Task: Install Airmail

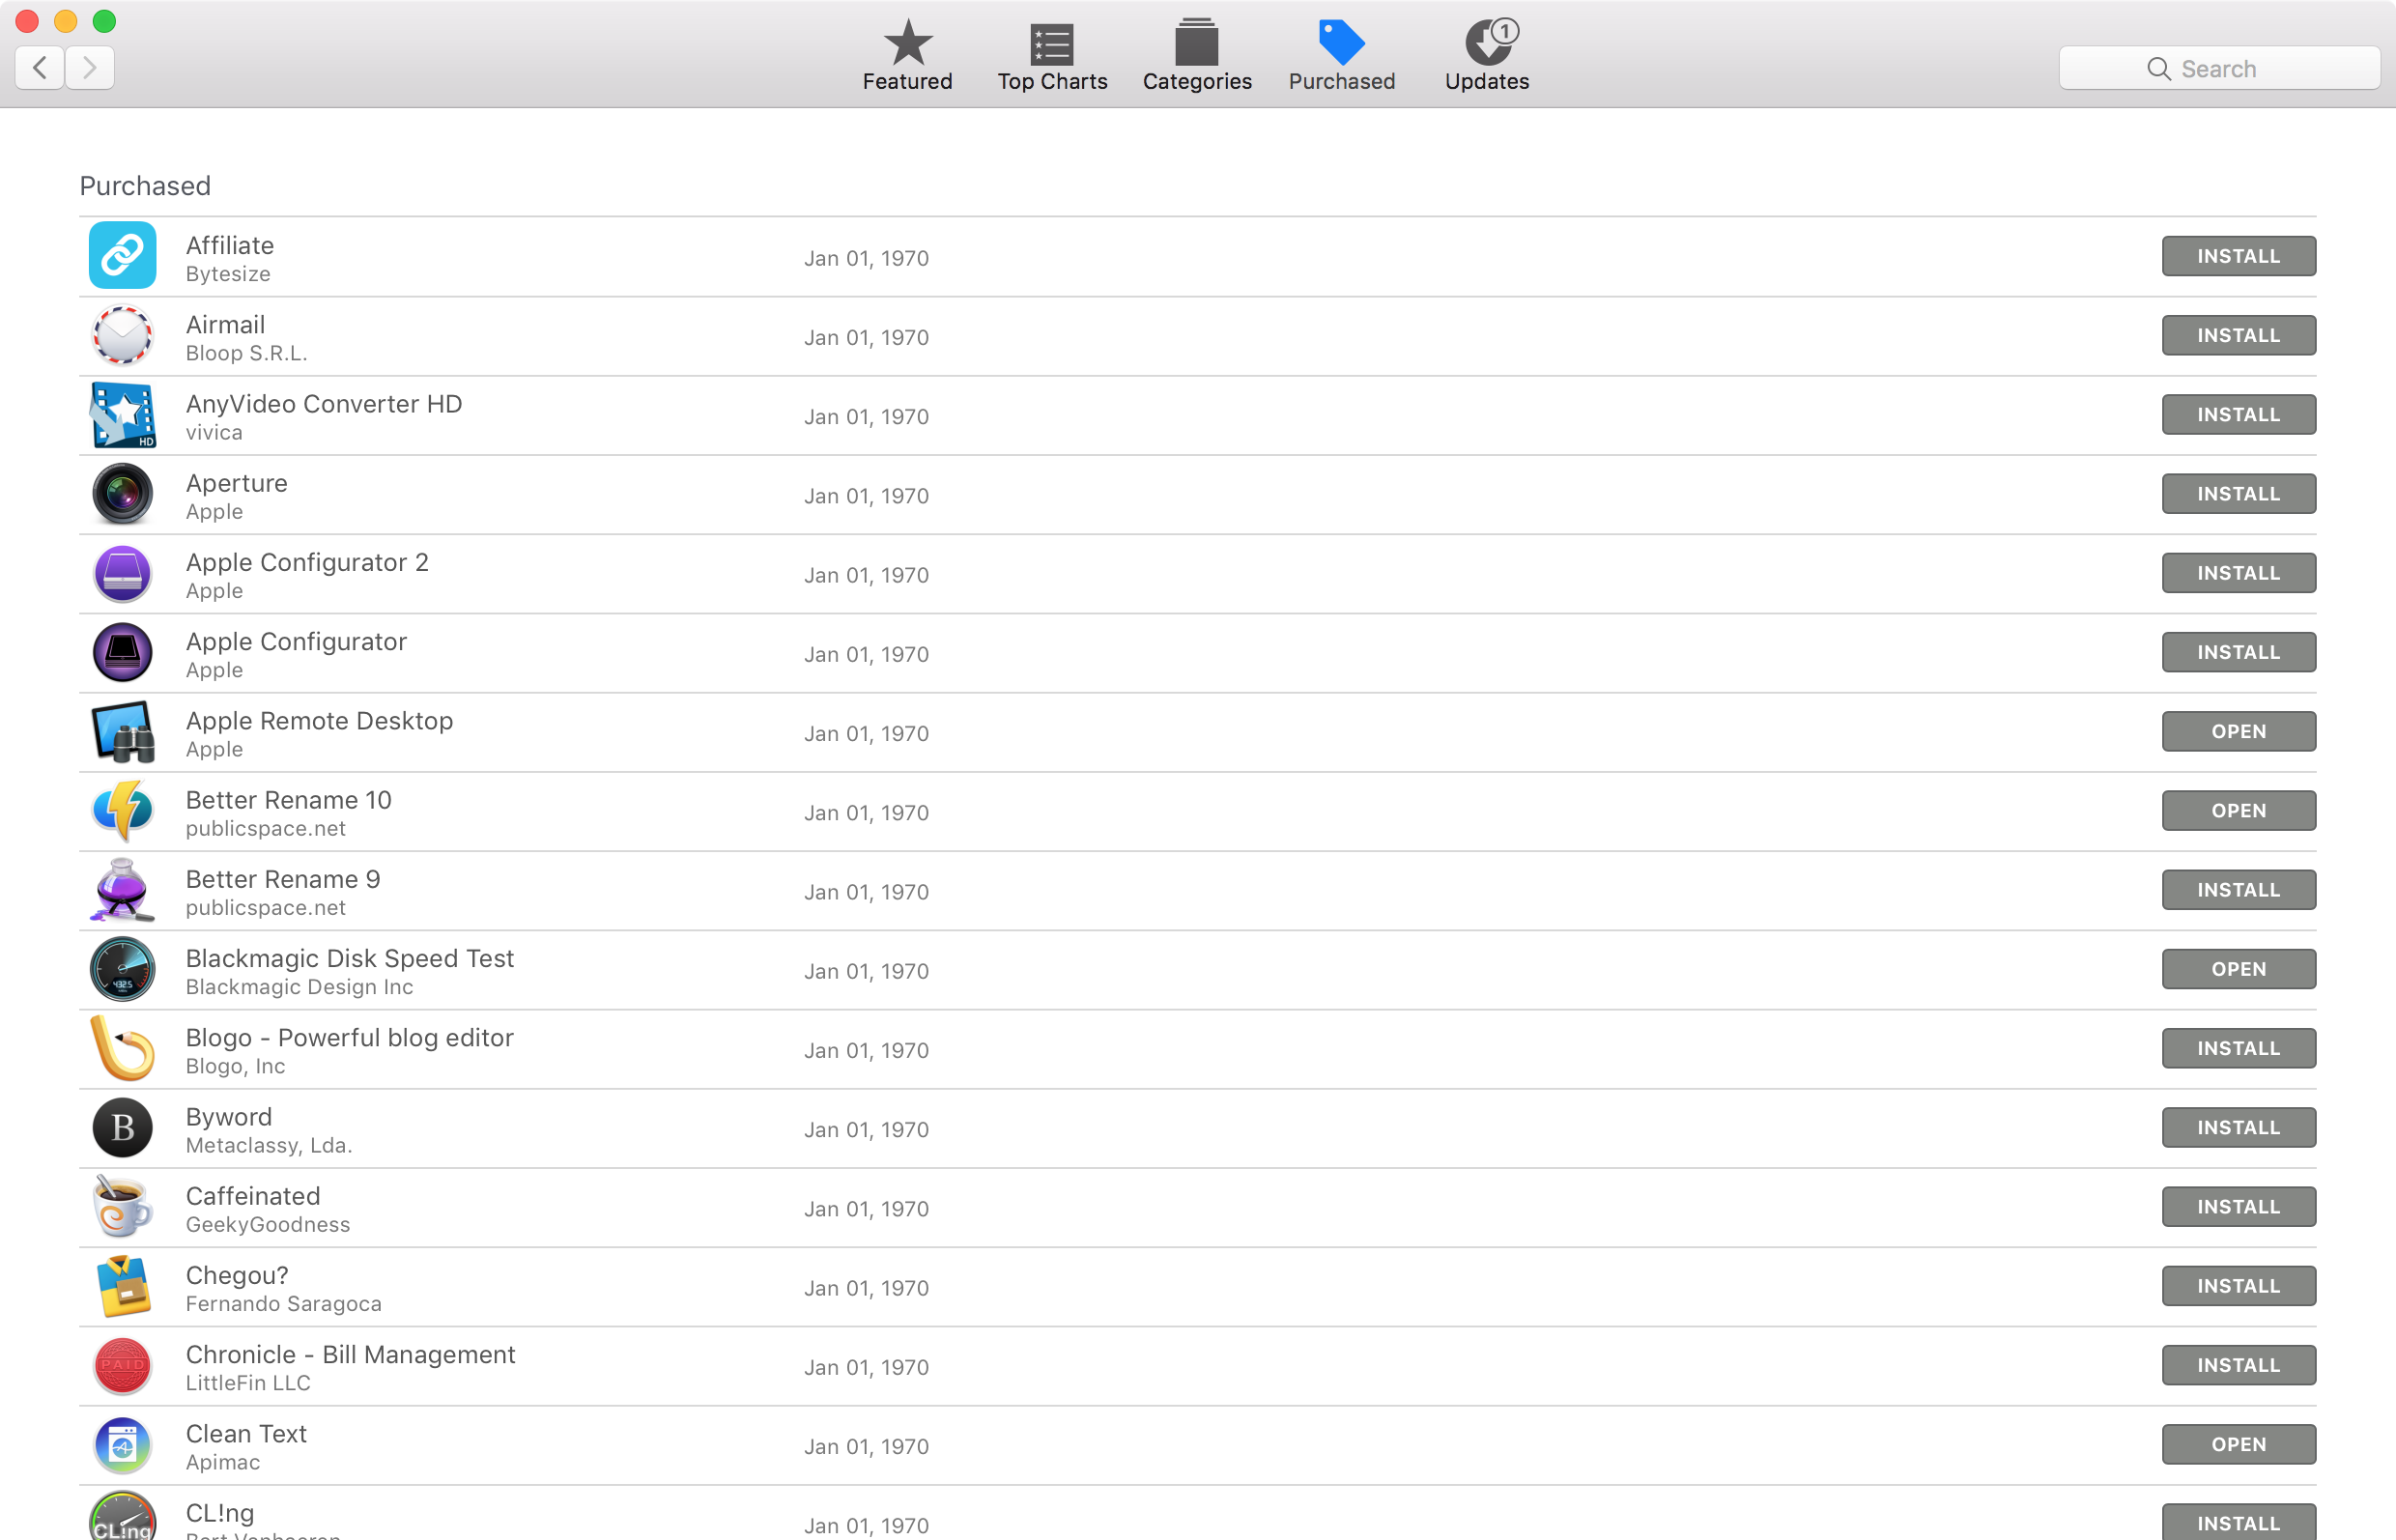Action: [x=2238, y=335]
